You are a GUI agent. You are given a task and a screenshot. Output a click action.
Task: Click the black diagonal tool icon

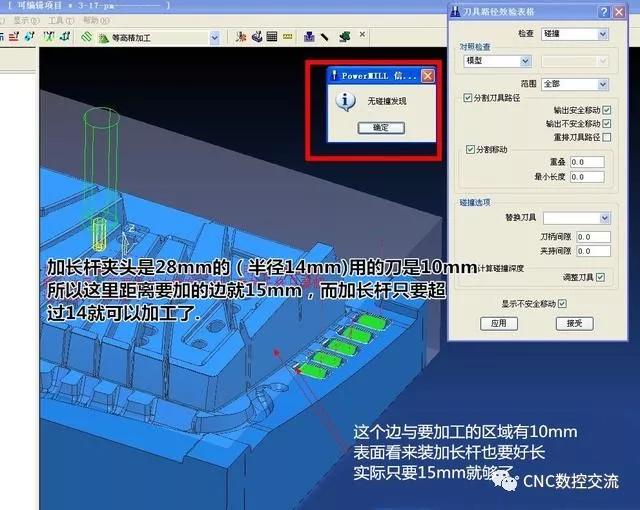click(x=324, y=37)
